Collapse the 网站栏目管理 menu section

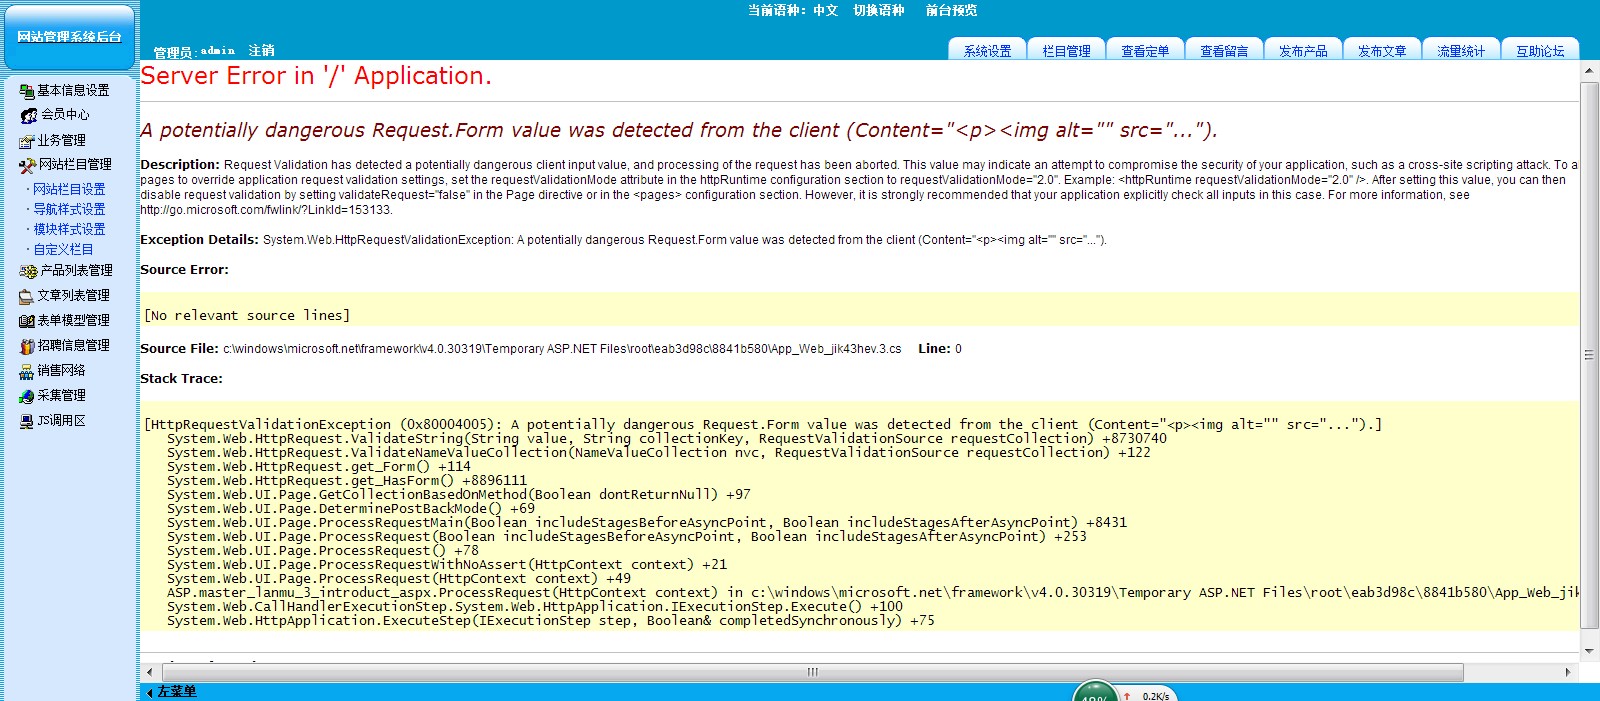click(74, 165)
